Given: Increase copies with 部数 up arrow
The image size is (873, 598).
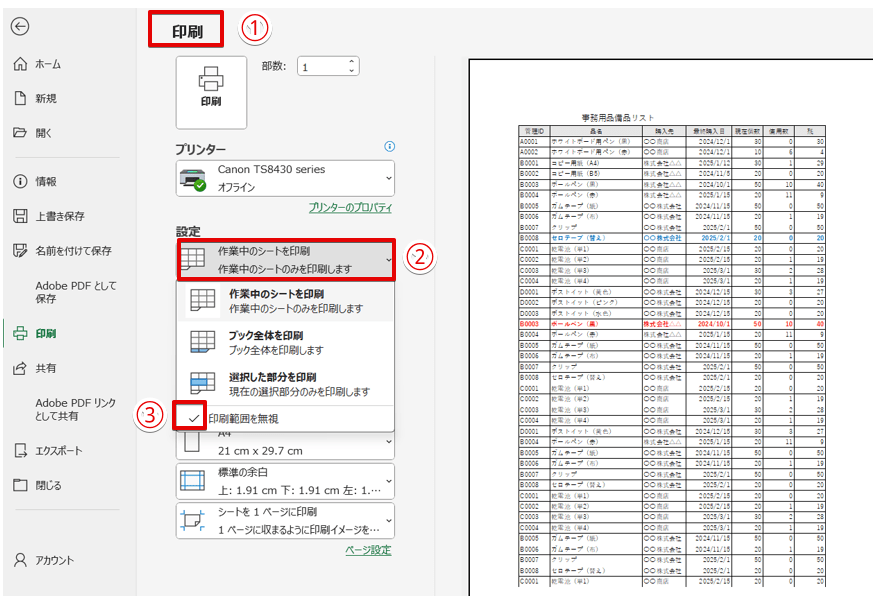Looking at the screenshot, I should point(351,62).
